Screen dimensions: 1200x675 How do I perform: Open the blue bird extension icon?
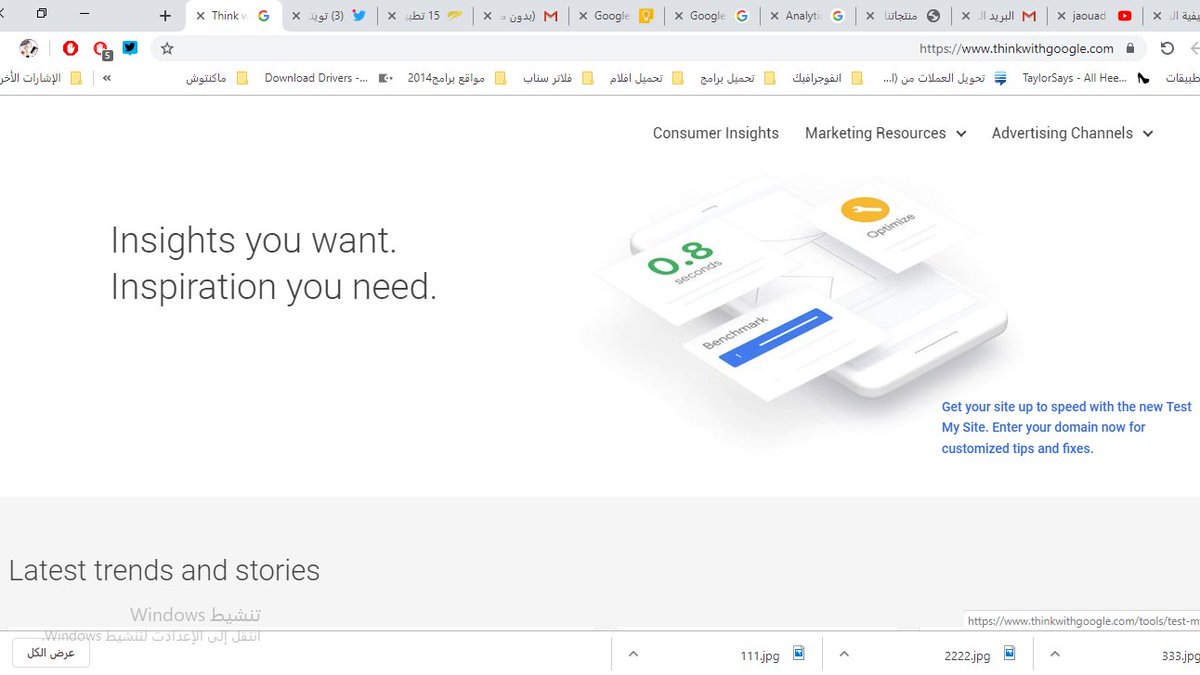click(x=131, y=47)
